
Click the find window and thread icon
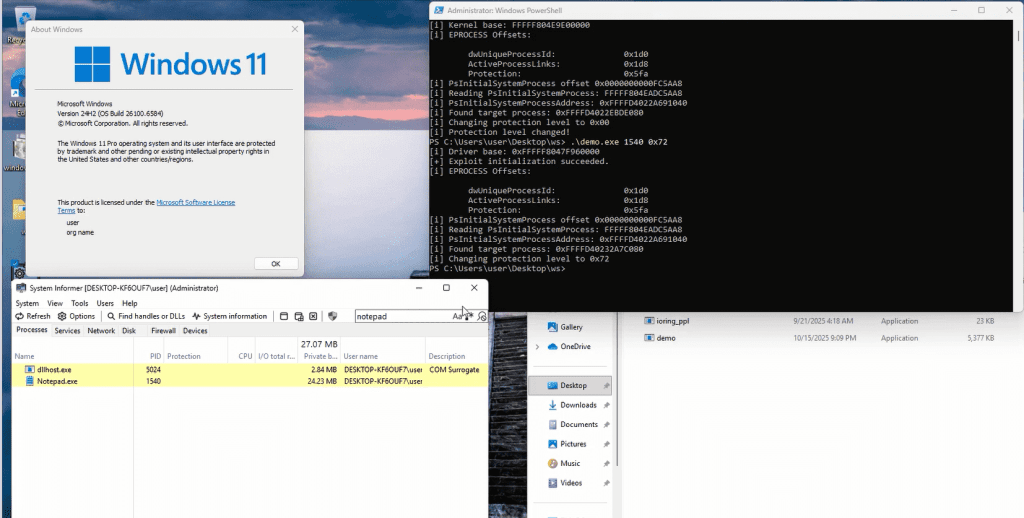tap(298, 316)
